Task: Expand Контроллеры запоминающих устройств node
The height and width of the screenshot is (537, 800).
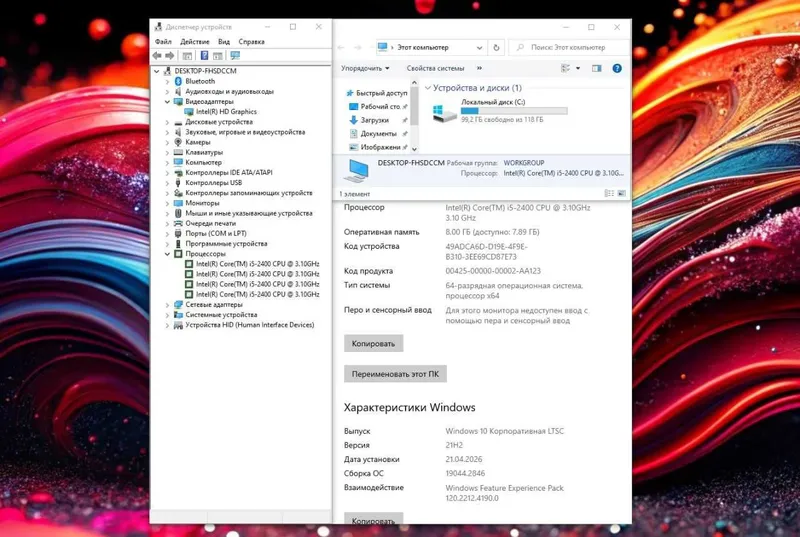Action: (x=167, y=193)
